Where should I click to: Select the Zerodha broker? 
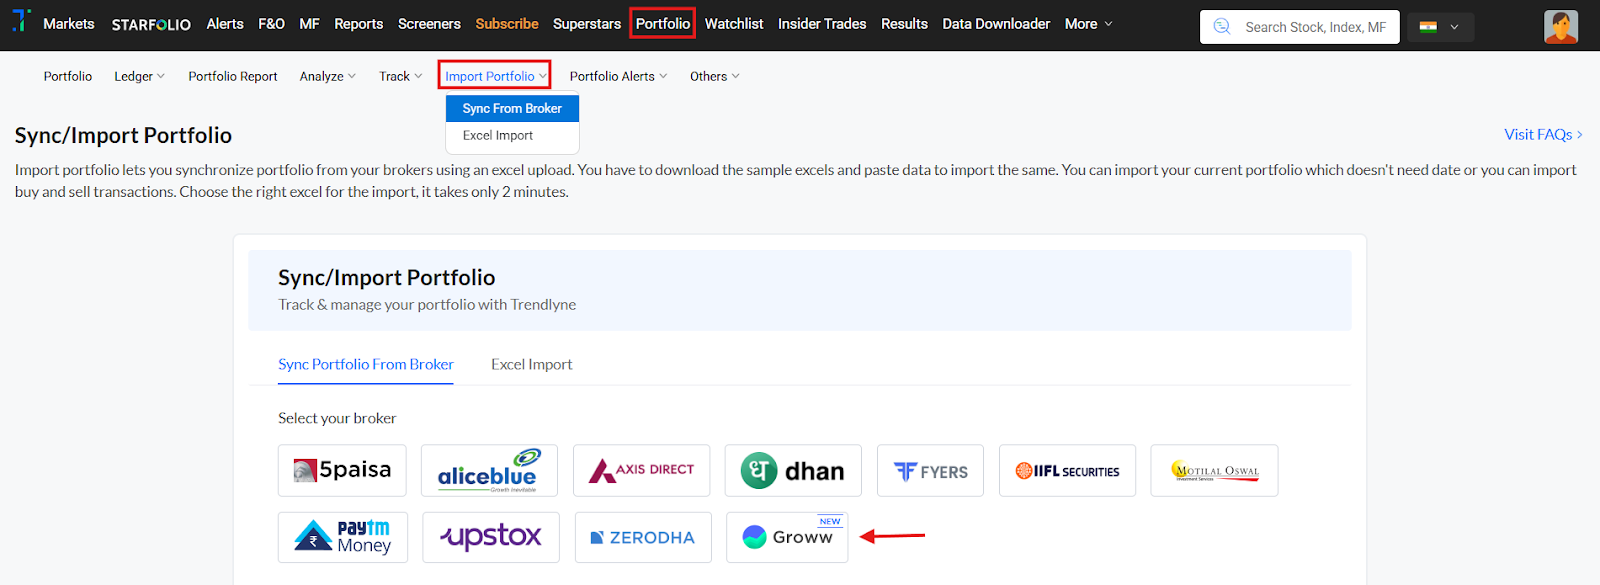coord(643,537)
